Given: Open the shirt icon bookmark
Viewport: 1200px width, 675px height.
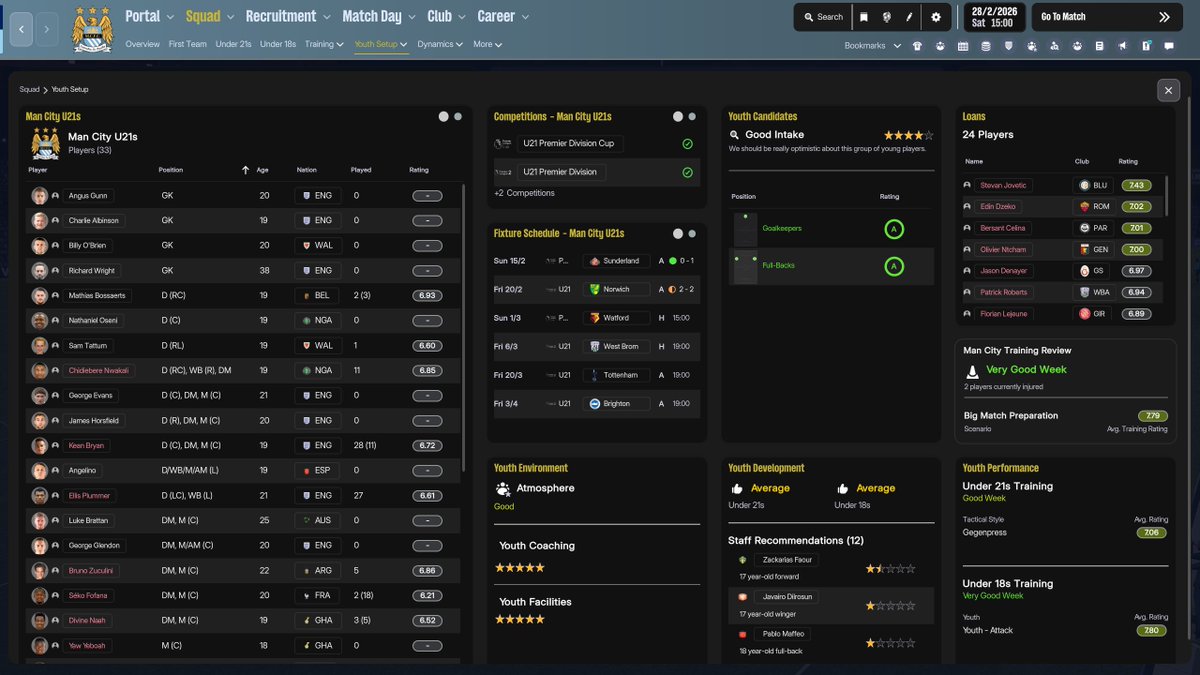Looking at the screenshot, I should 917,46.
